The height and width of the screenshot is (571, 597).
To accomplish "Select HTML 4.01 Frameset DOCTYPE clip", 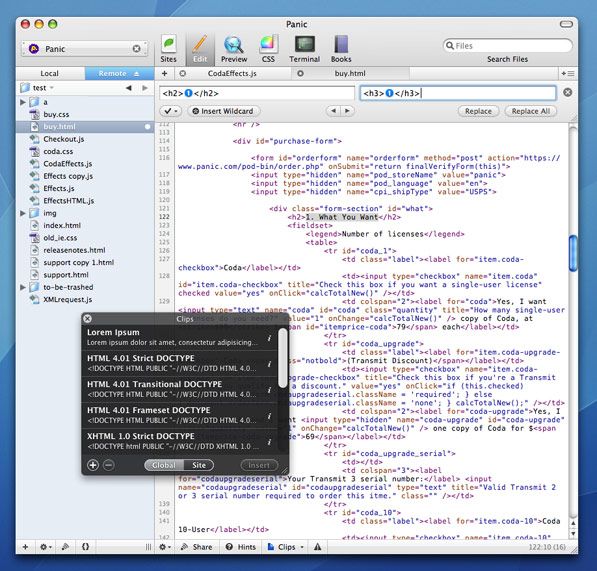I will click(179, 415).
